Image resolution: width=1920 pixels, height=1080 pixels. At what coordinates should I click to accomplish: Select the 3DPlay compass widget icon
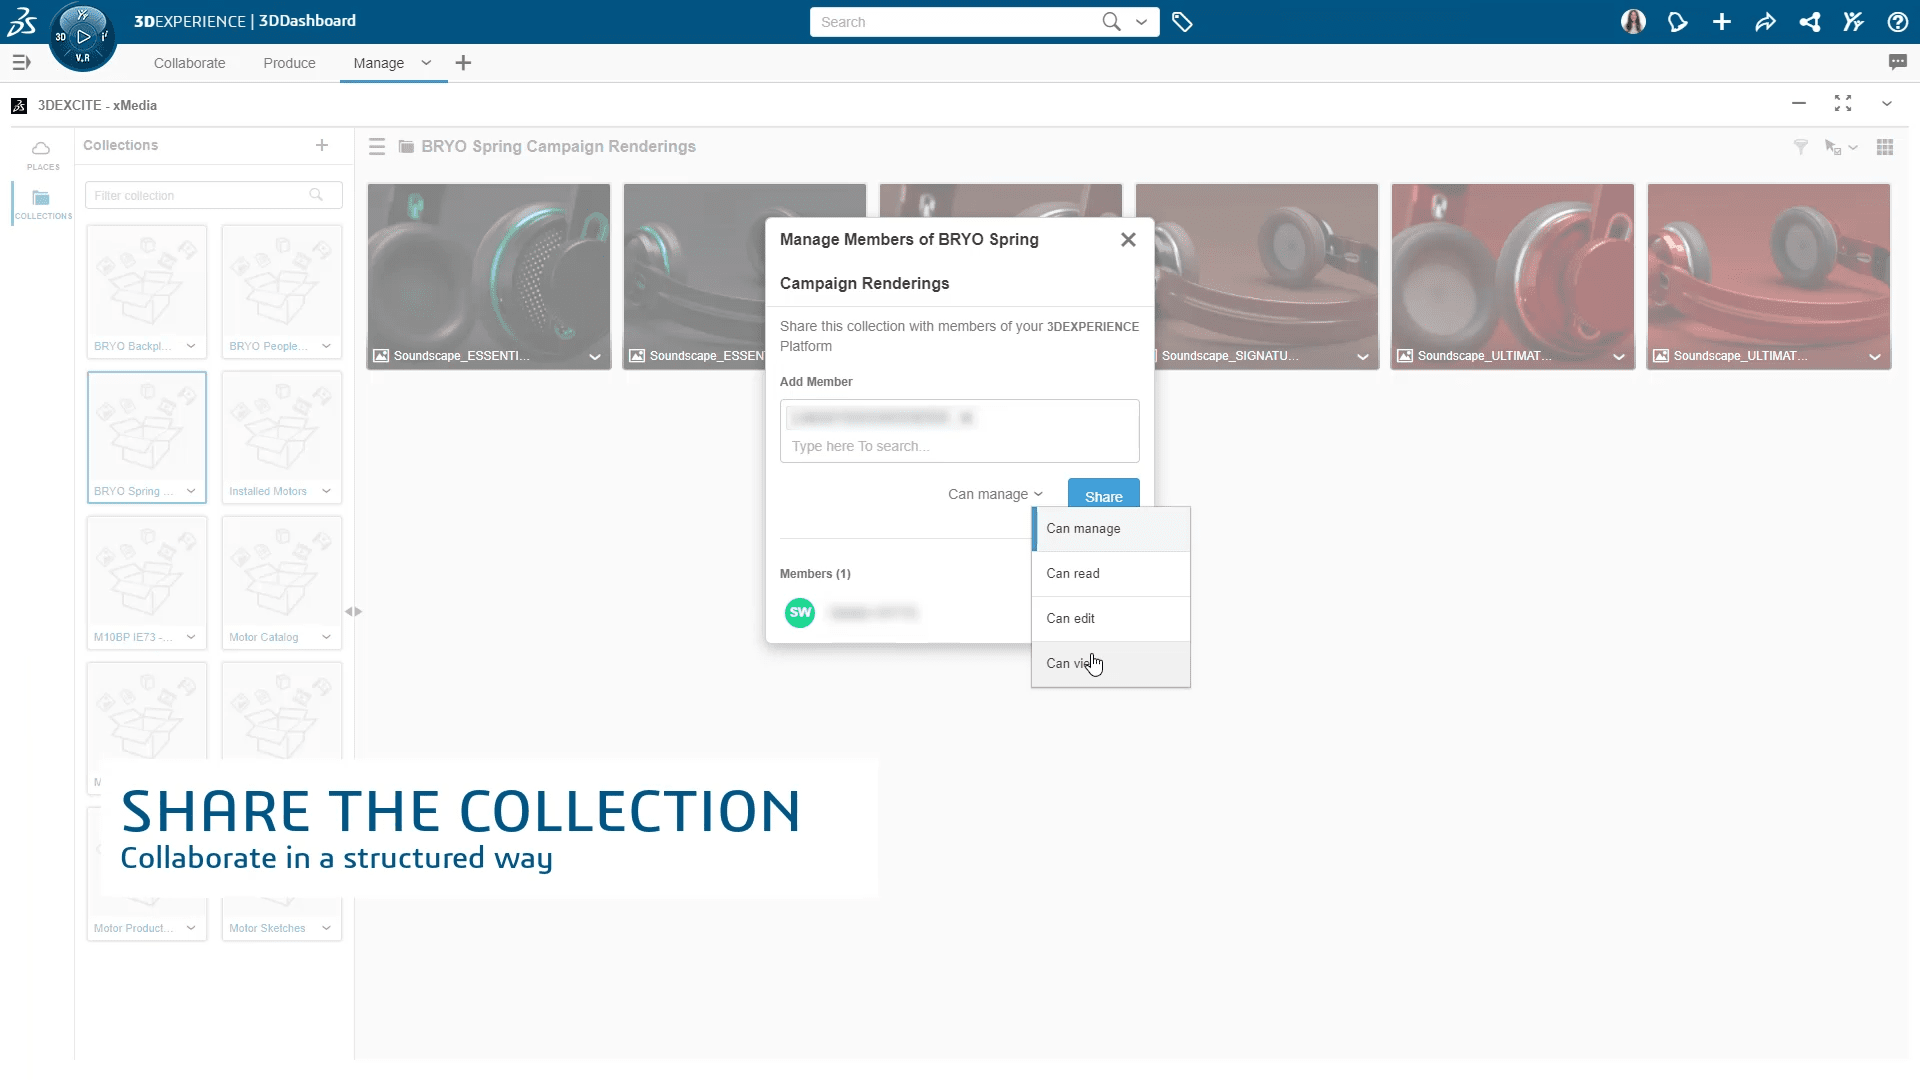click(82, 37)
